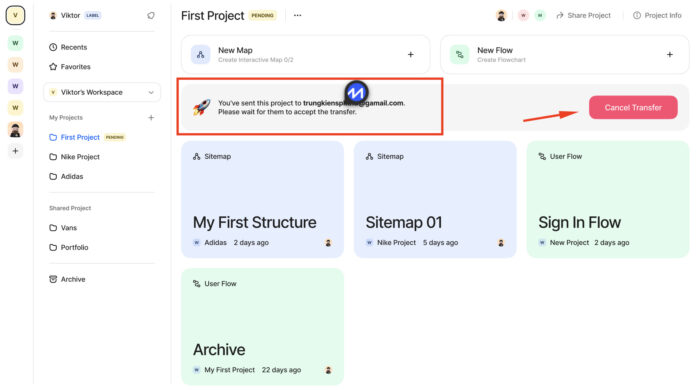Click the icon right of Viktor's name
700x390 pixels.
pos(151,15)
